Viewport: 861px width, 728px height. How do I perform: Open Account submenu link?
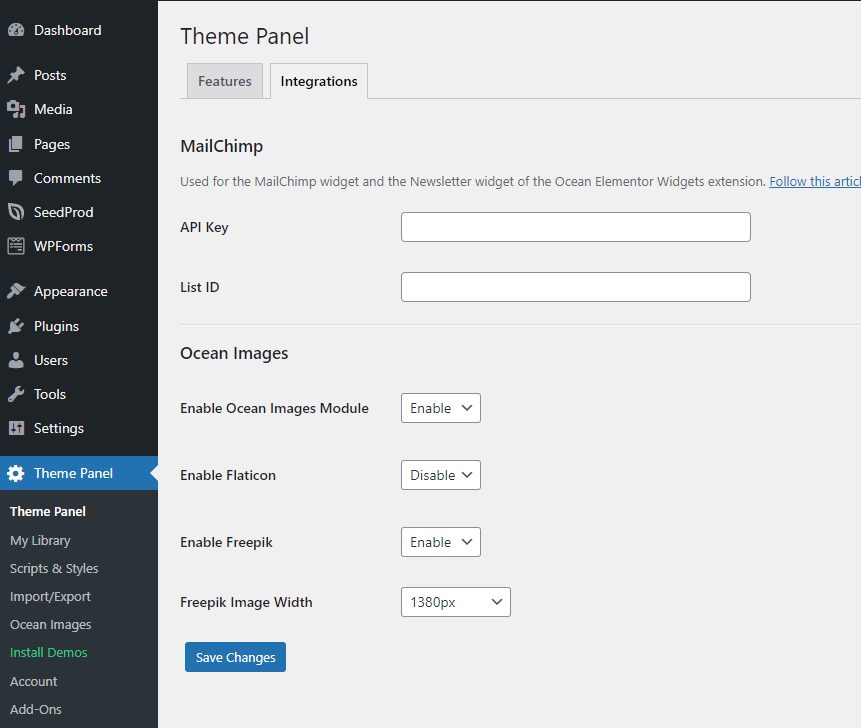33,681
